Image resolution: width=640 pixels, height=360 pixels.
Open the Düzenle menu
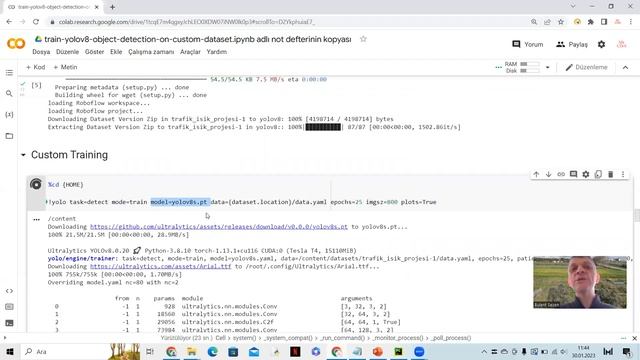67,52
